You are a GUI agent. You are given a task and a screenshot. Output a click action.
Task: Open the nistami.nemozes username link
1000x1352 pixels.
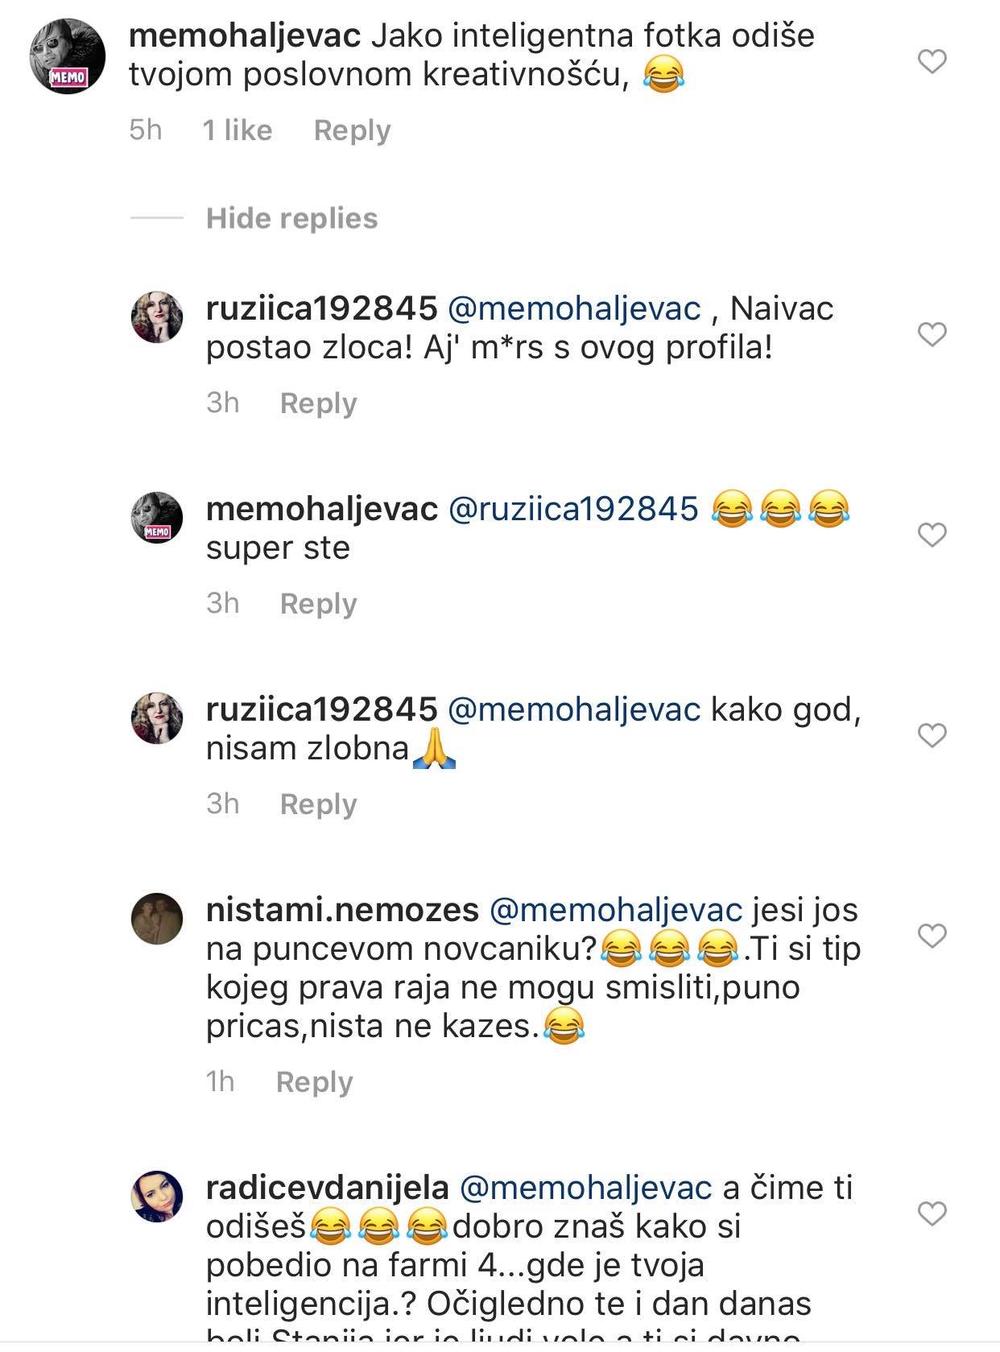click(342, 910)
